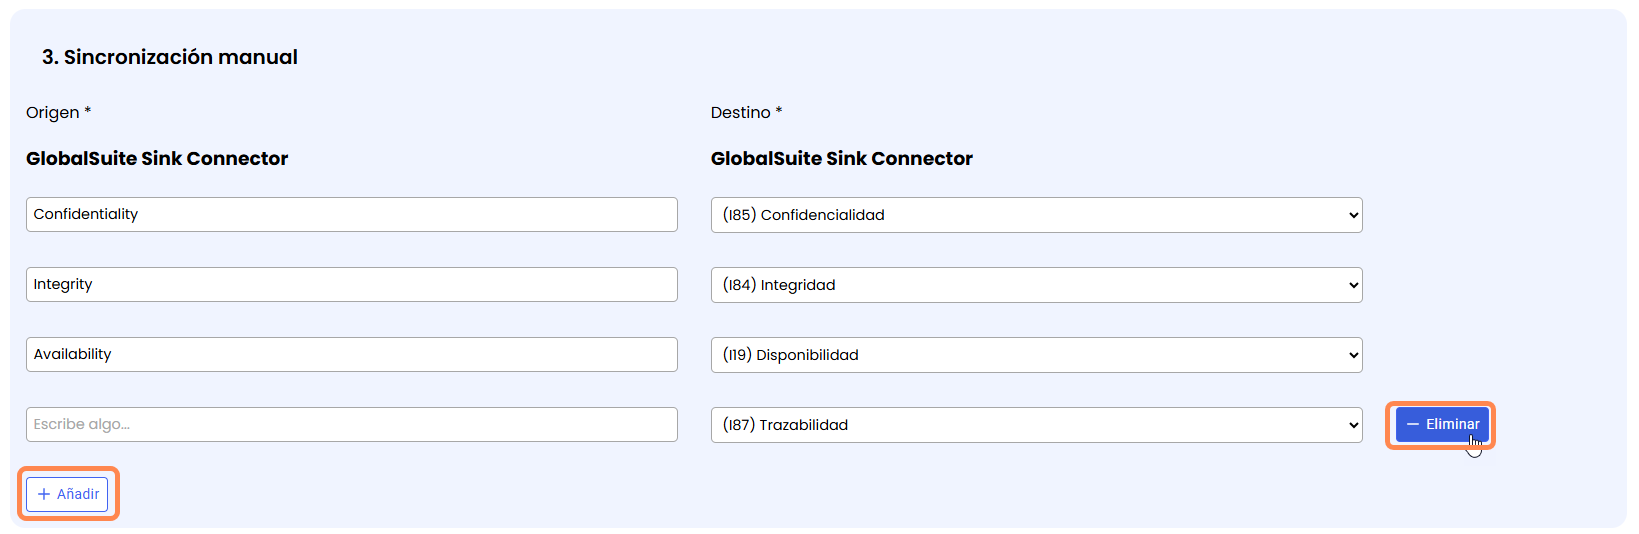Click the empty "Escribe algo..." field

pos(351,424)
